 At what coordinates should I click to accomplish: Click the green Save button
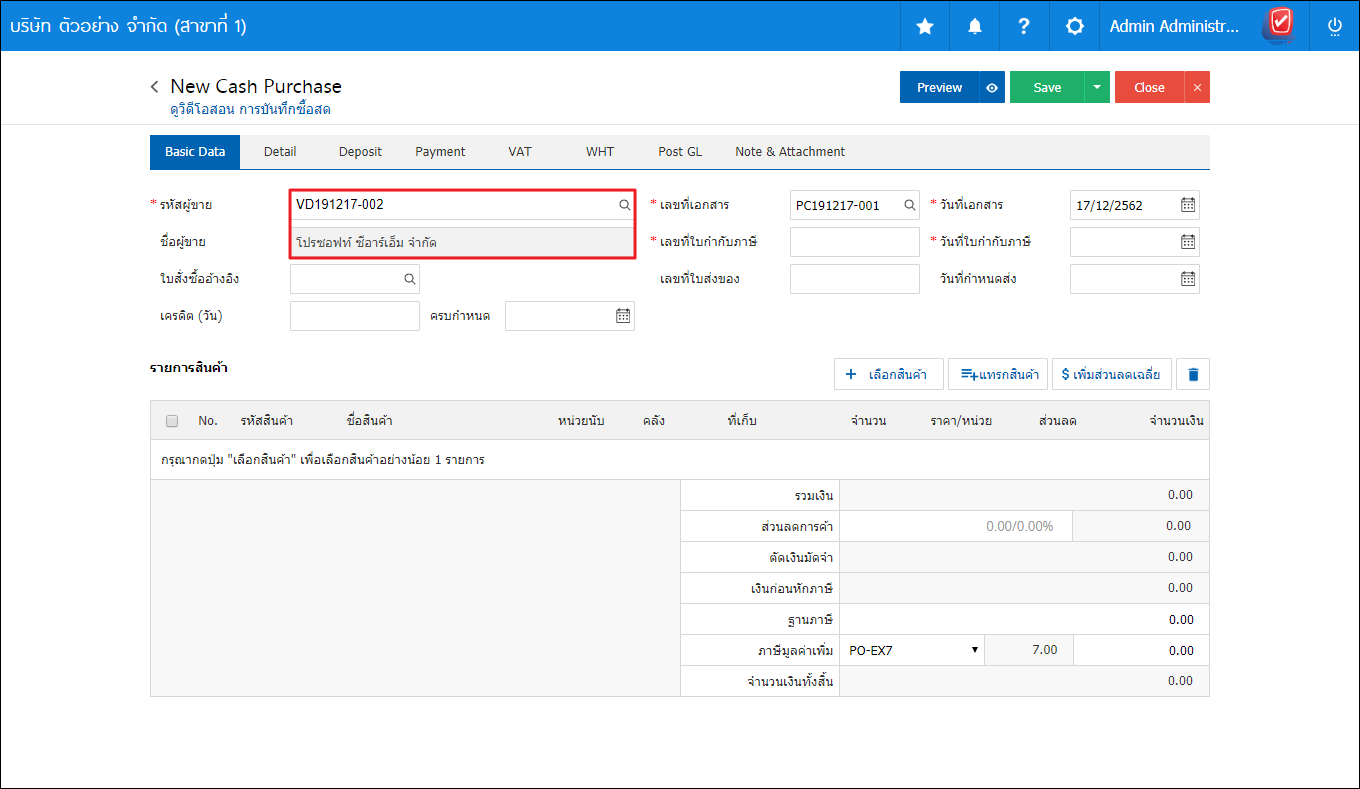1047,87
